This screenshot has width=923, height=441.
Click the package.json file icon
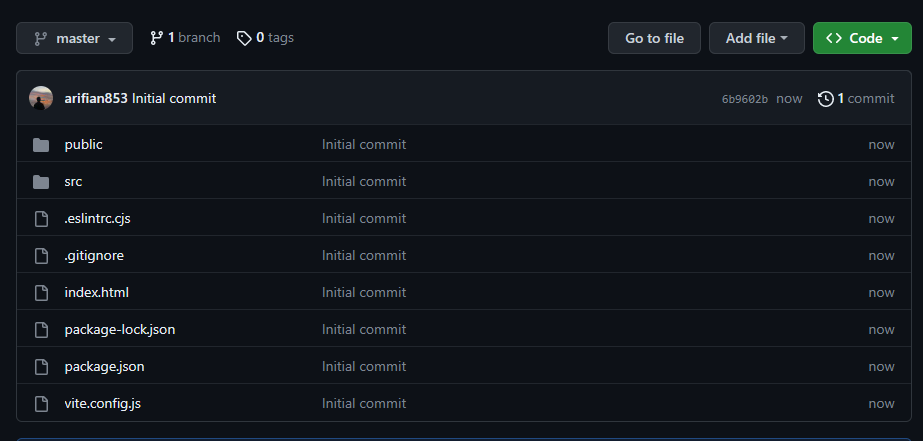tap(41, 367)
